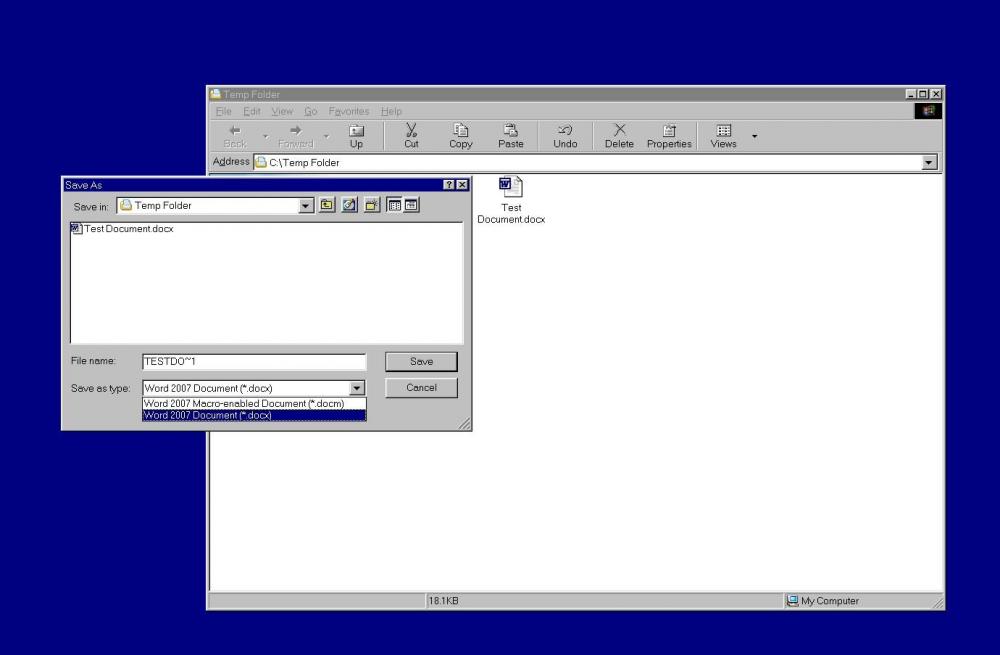The height and width of the screenshot is (655, 1000).
Task: Switch Save As dialog to Details view
Action: tap(411, 205)
